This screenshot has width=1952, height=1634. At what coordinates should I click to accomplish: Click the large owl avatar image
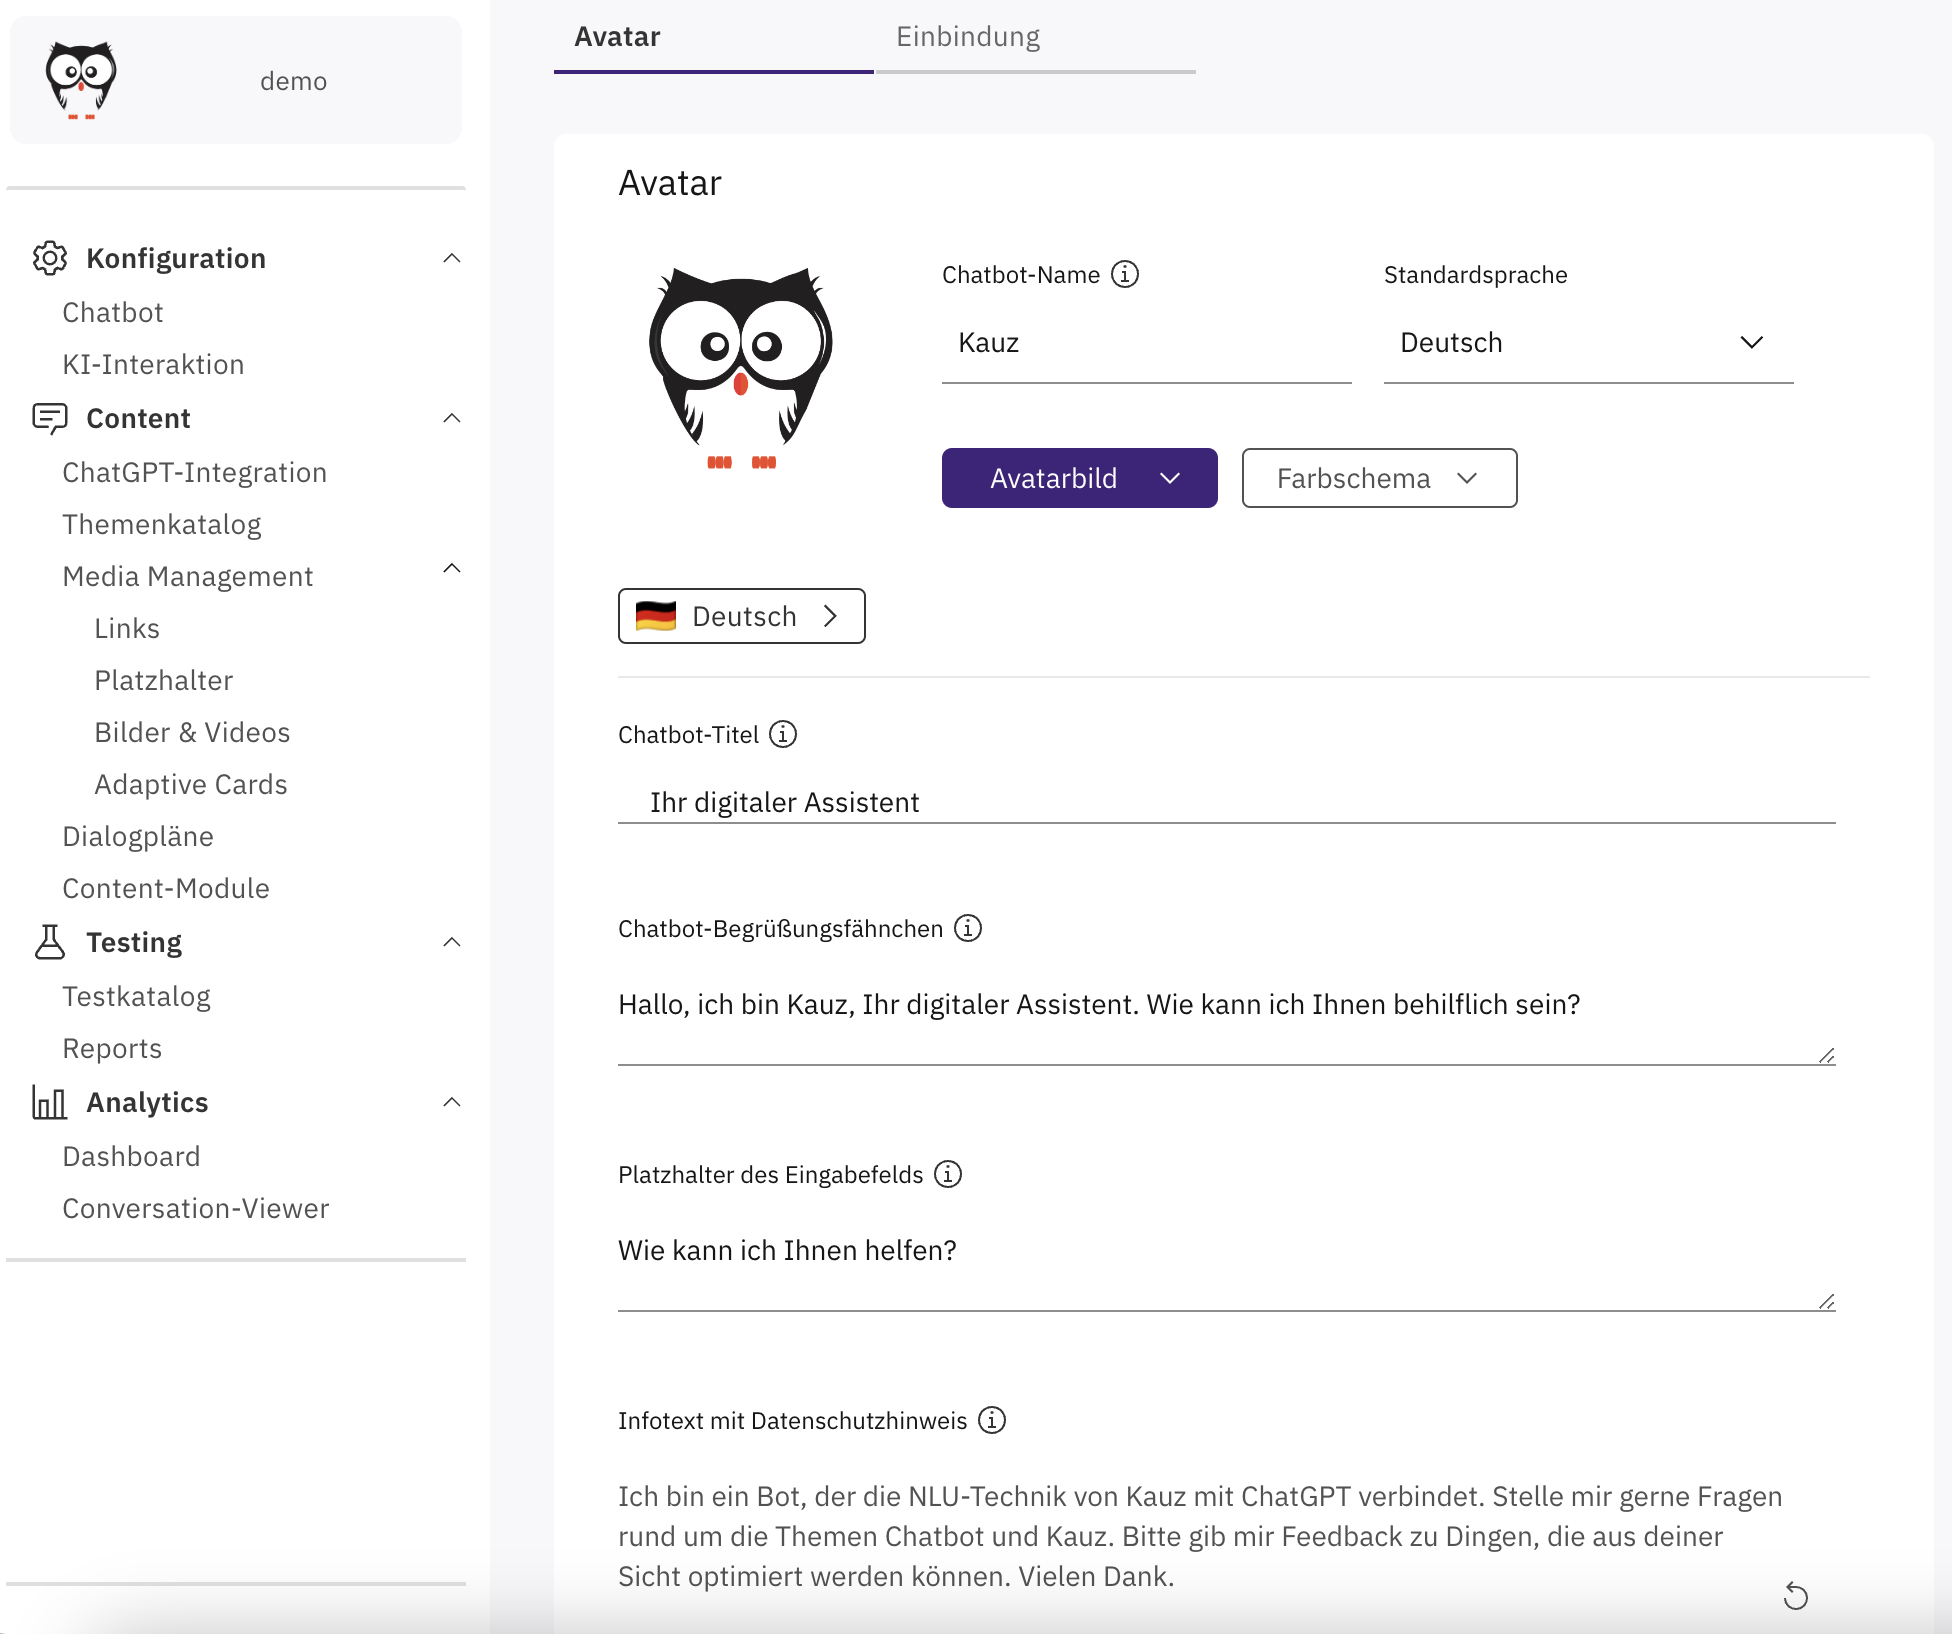click(741, 368)
